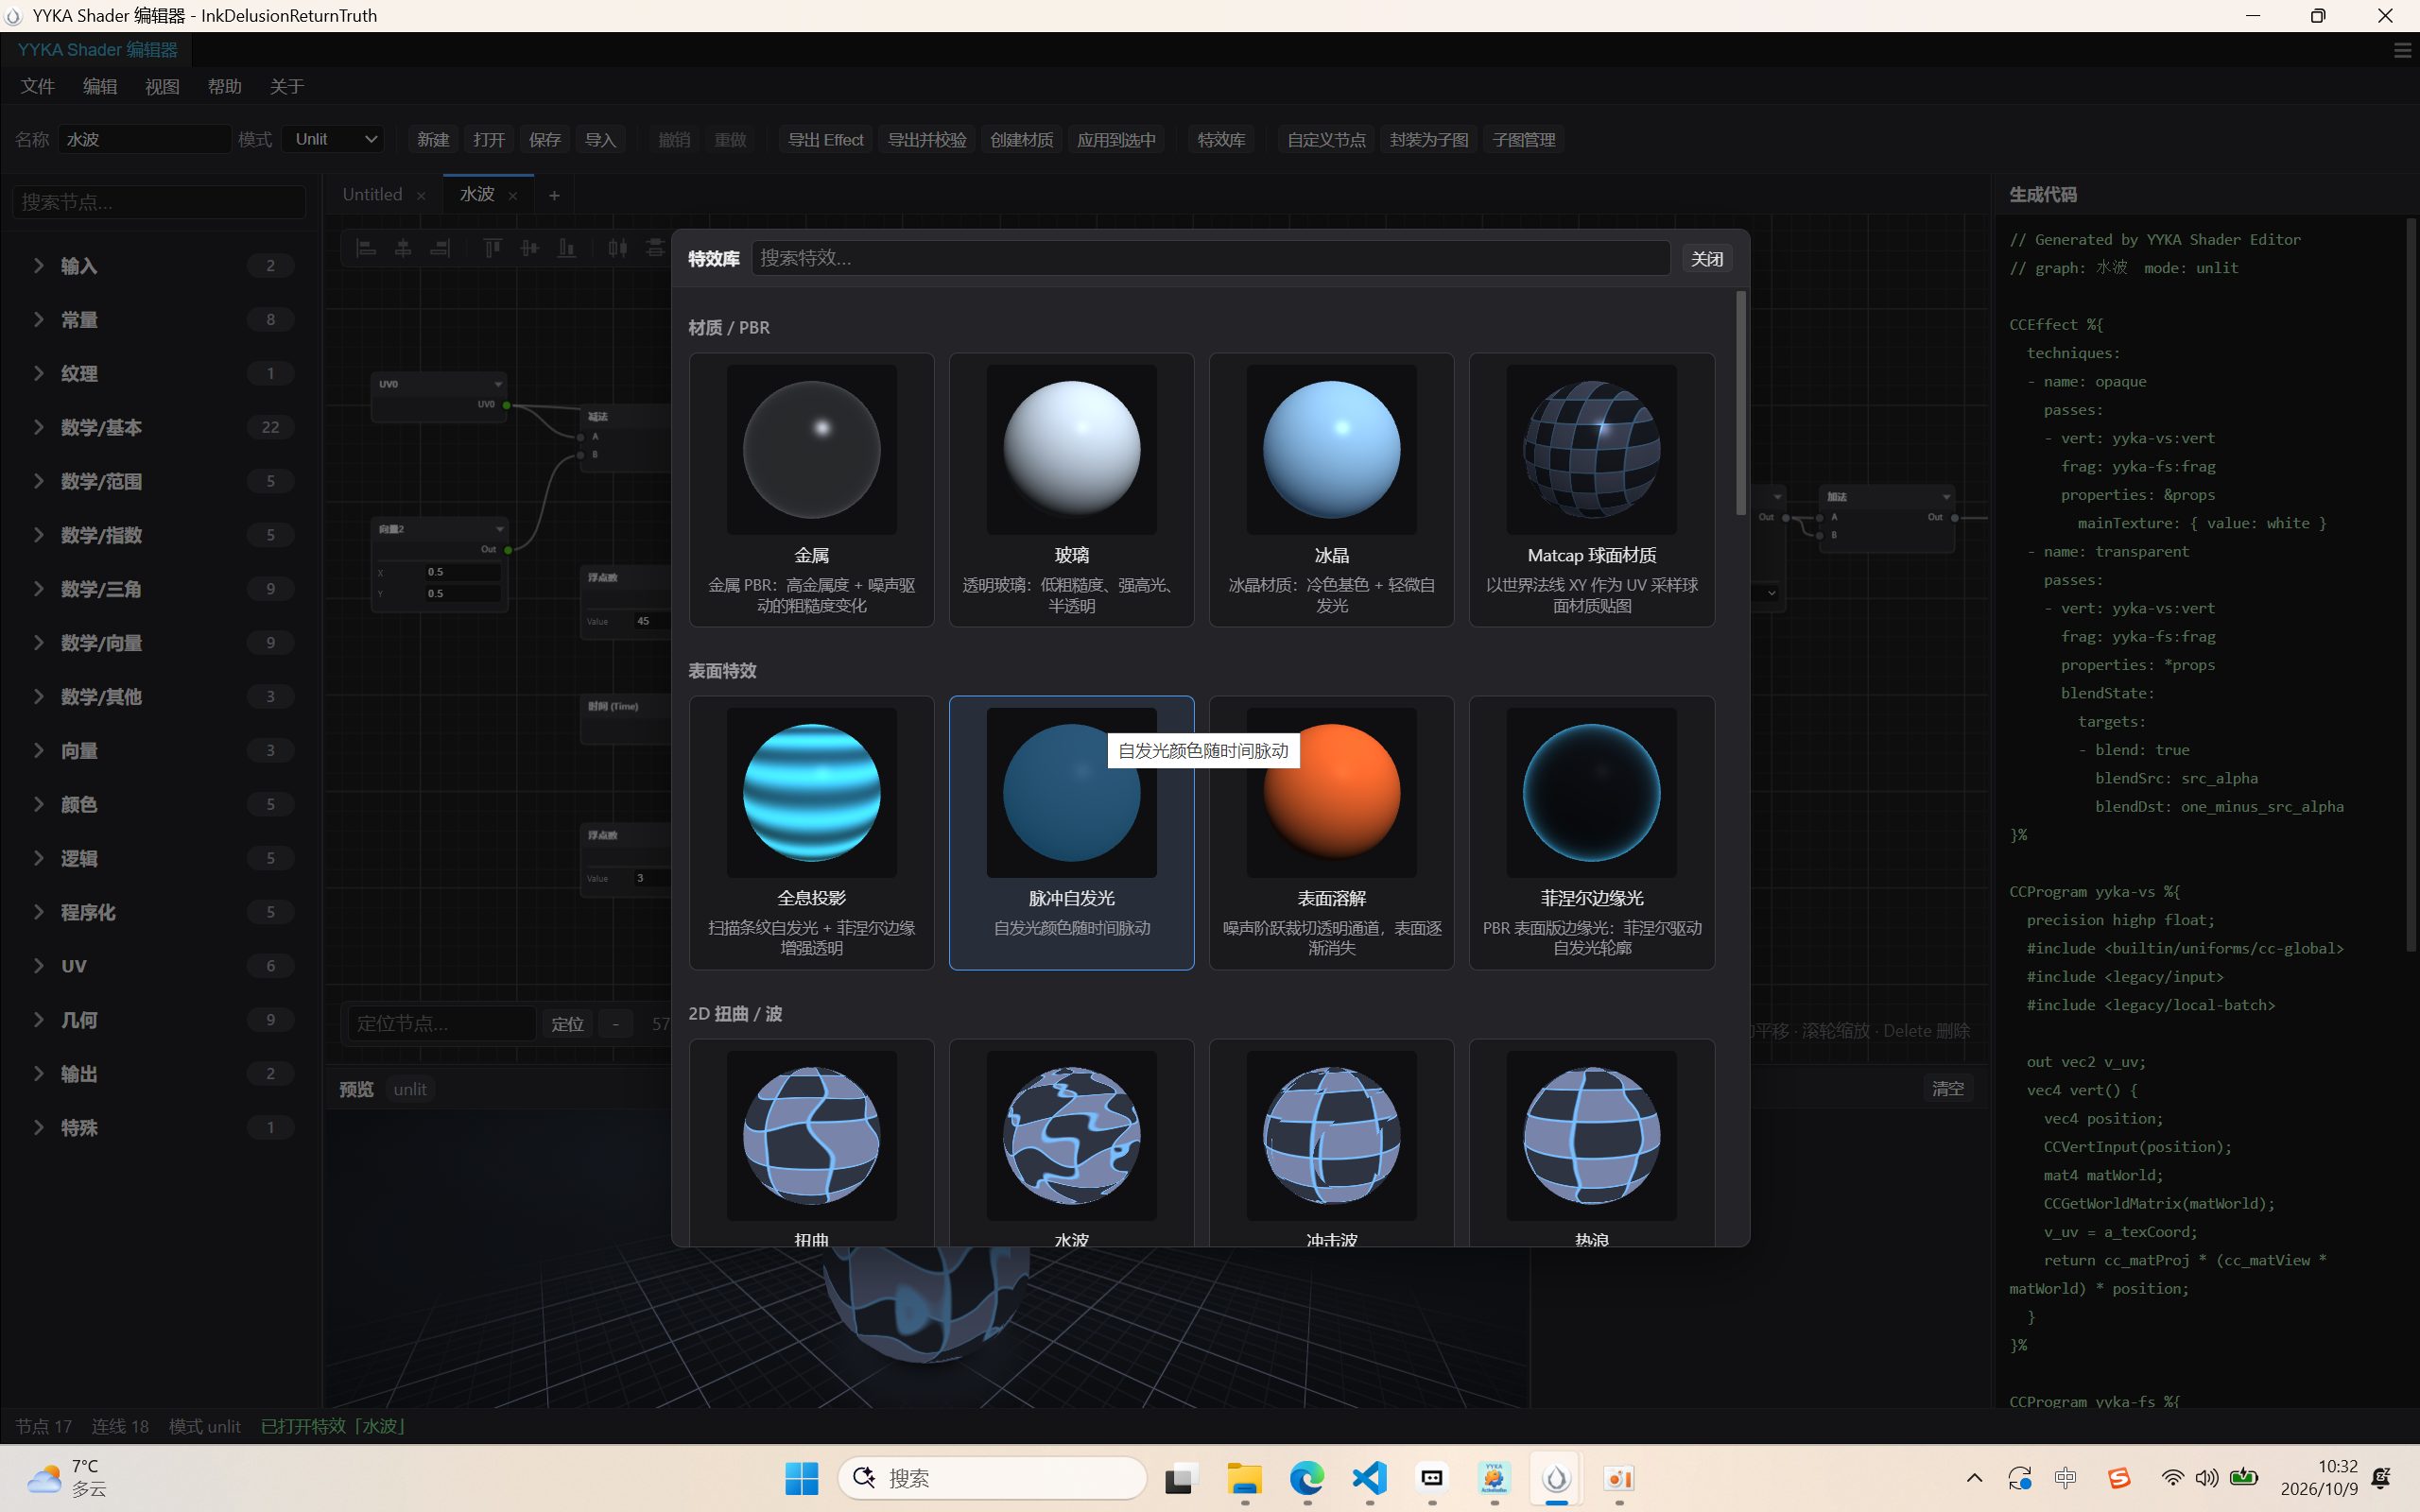Open the Sogou input method tray icon
The image size is (2420, 1512).
coord(2119,1478)
